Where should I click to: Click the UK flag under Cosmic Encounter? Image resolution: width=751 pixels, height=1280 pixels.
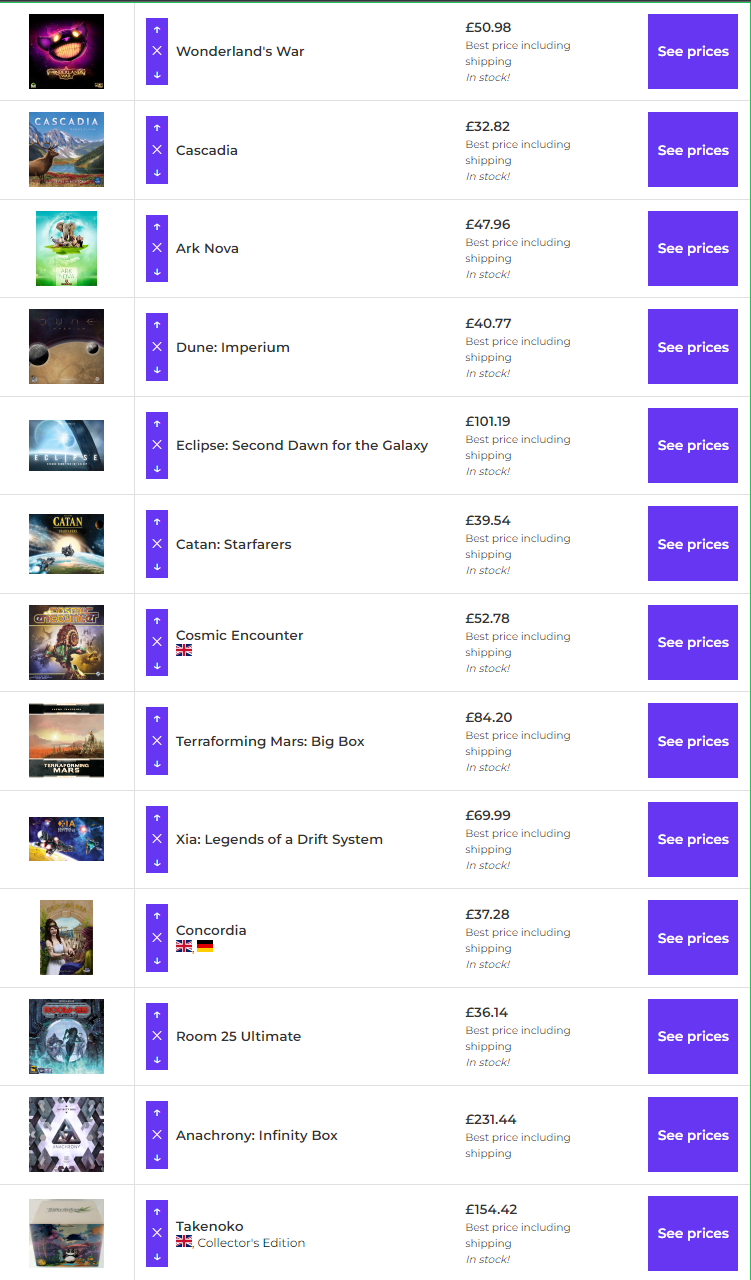(184, 650)
